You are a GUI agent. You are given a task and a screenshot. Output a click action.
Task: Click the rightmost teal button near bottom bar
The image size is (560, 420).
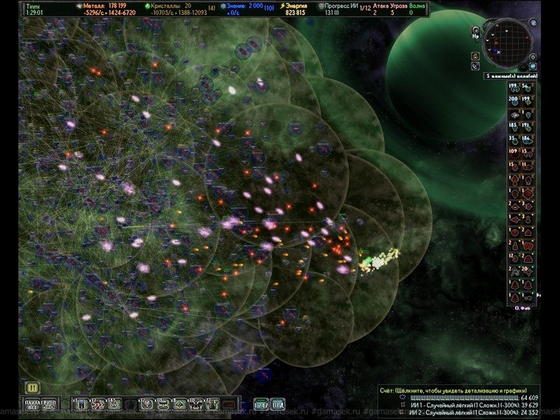tap(278, 405)
